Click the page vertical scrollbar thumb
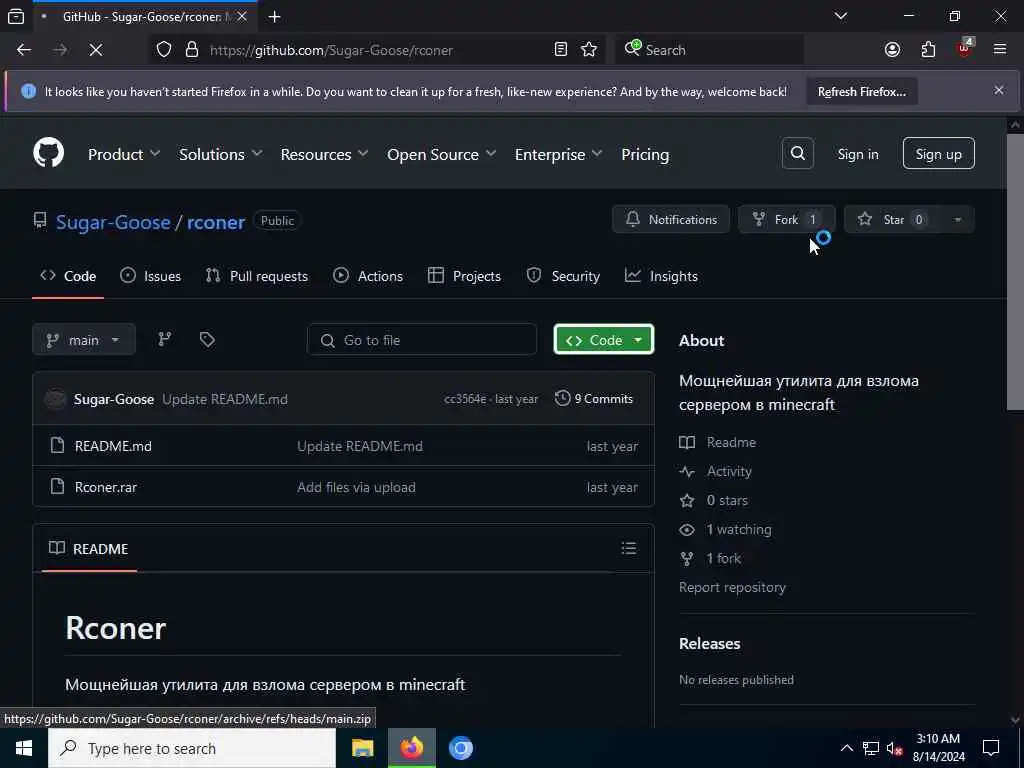This screenshot has height=768, width=1024. pyautogui.click(x=1015, y=272)
